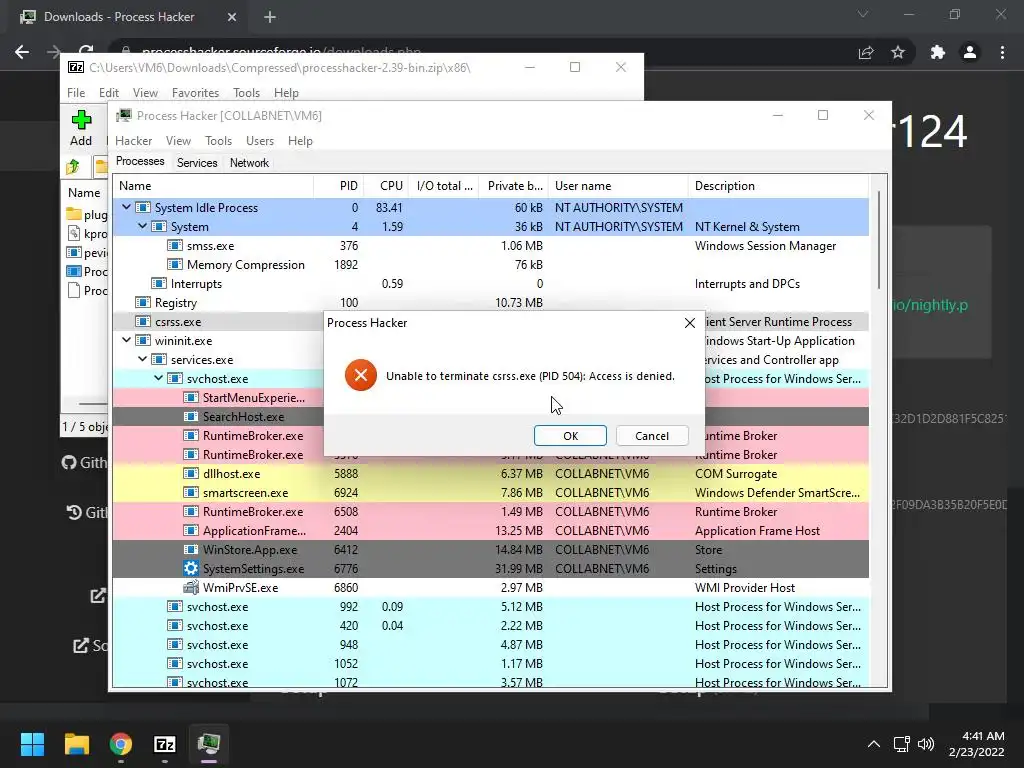This screenshot has height=768, width=1024.
Task: Open the Tools menu in Process Hacker
Action: (x=218, y=140)
